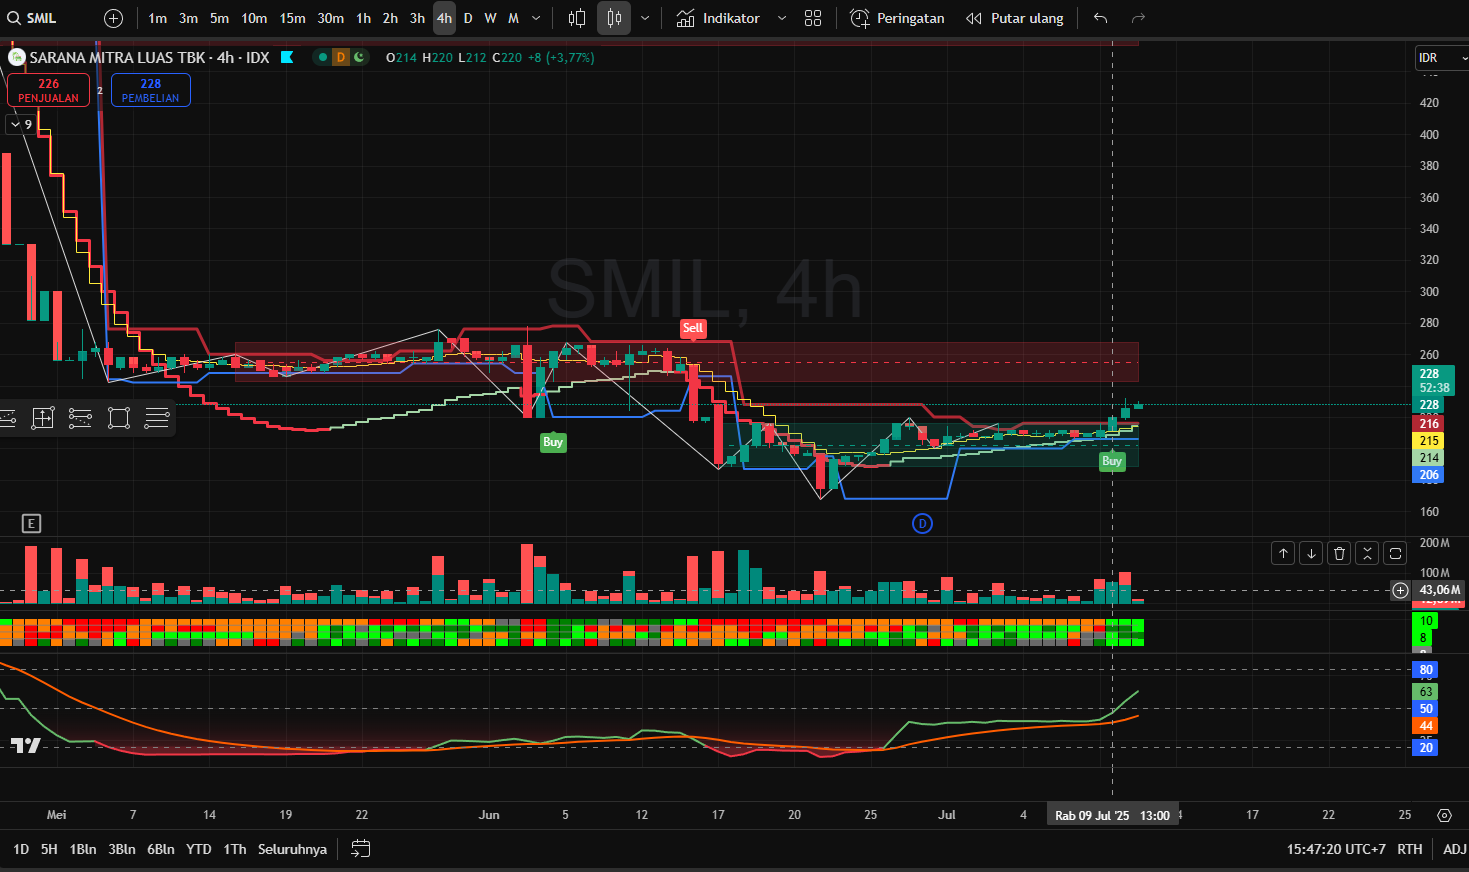This screenshot has height=872, width=1469.
Task: Open the IDR currency dropdown
Action: (x=1440, y=58)
